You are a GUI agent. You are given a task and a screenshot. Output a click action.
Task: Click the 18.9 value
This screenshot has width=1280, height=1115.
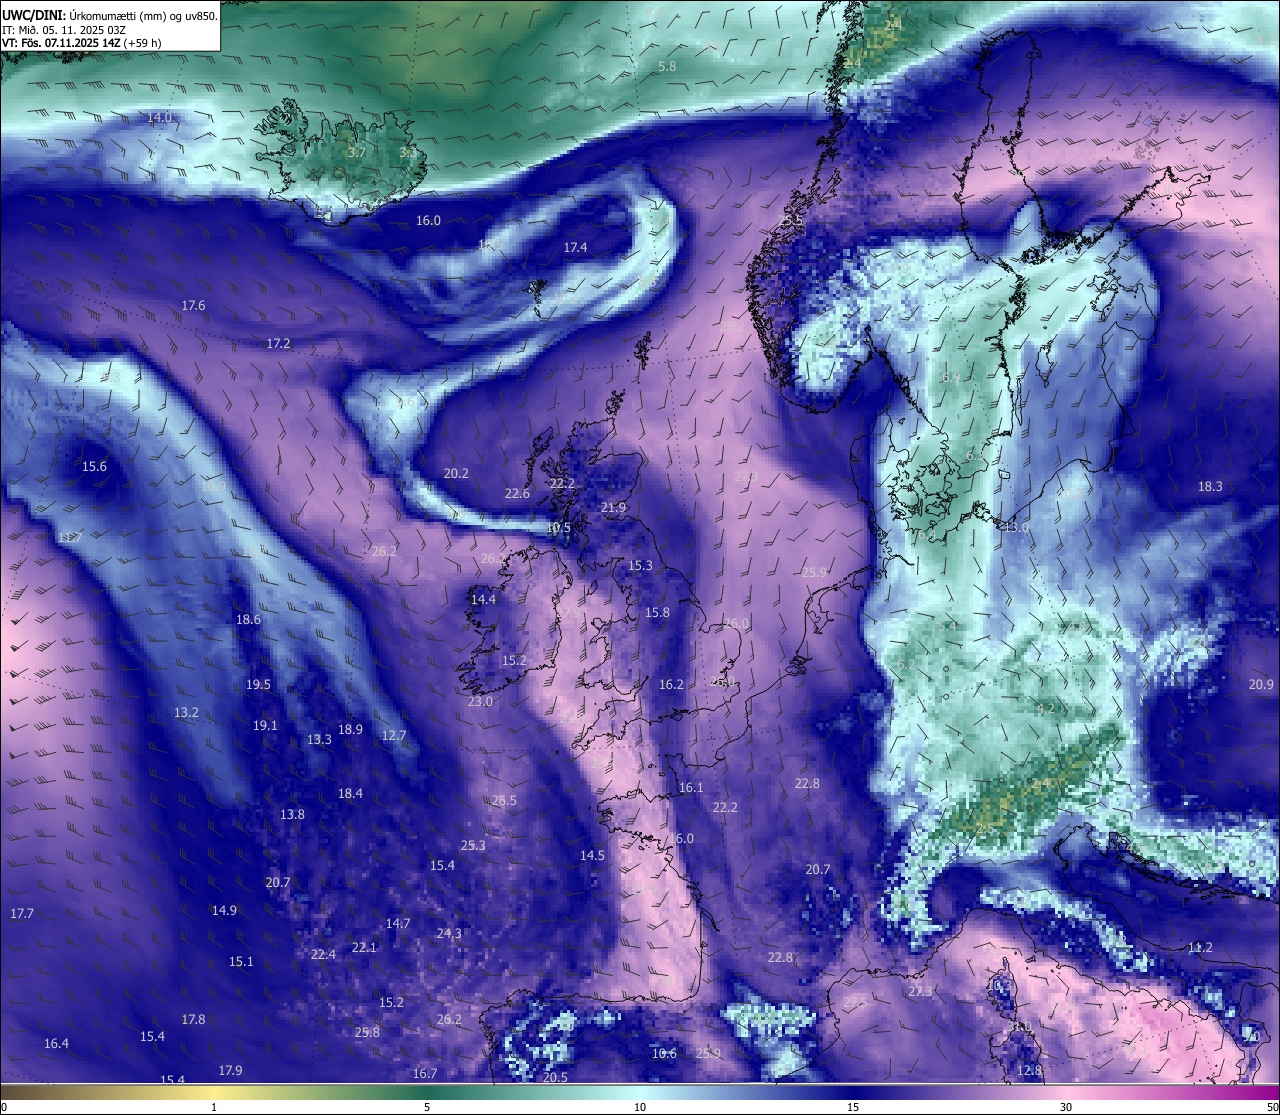point(350,730)
